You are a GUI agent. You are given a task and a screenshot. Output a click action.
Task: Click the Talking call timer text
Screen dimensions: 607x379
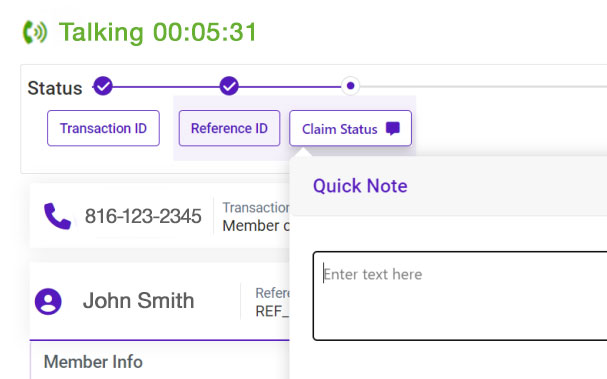[x=158, y=32]
